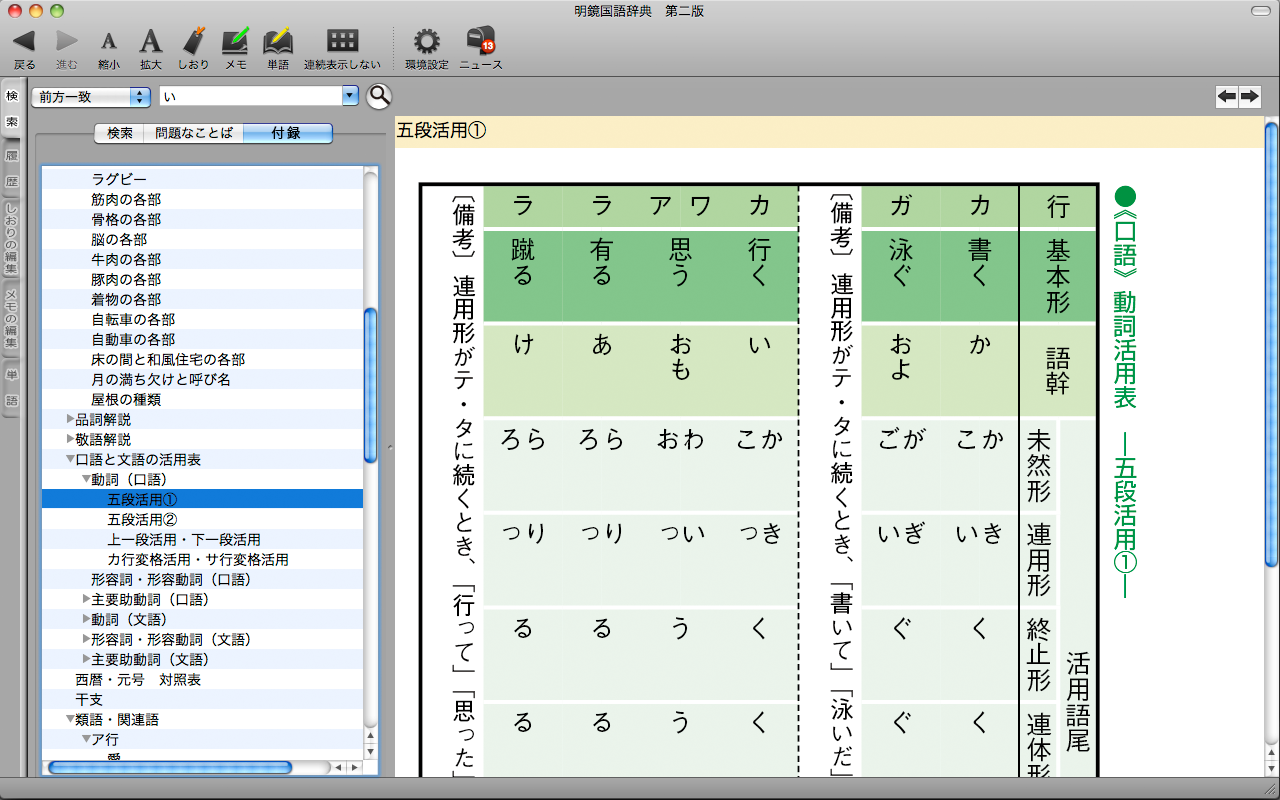Switch to the 検索 tab

[x=120, y=133]
